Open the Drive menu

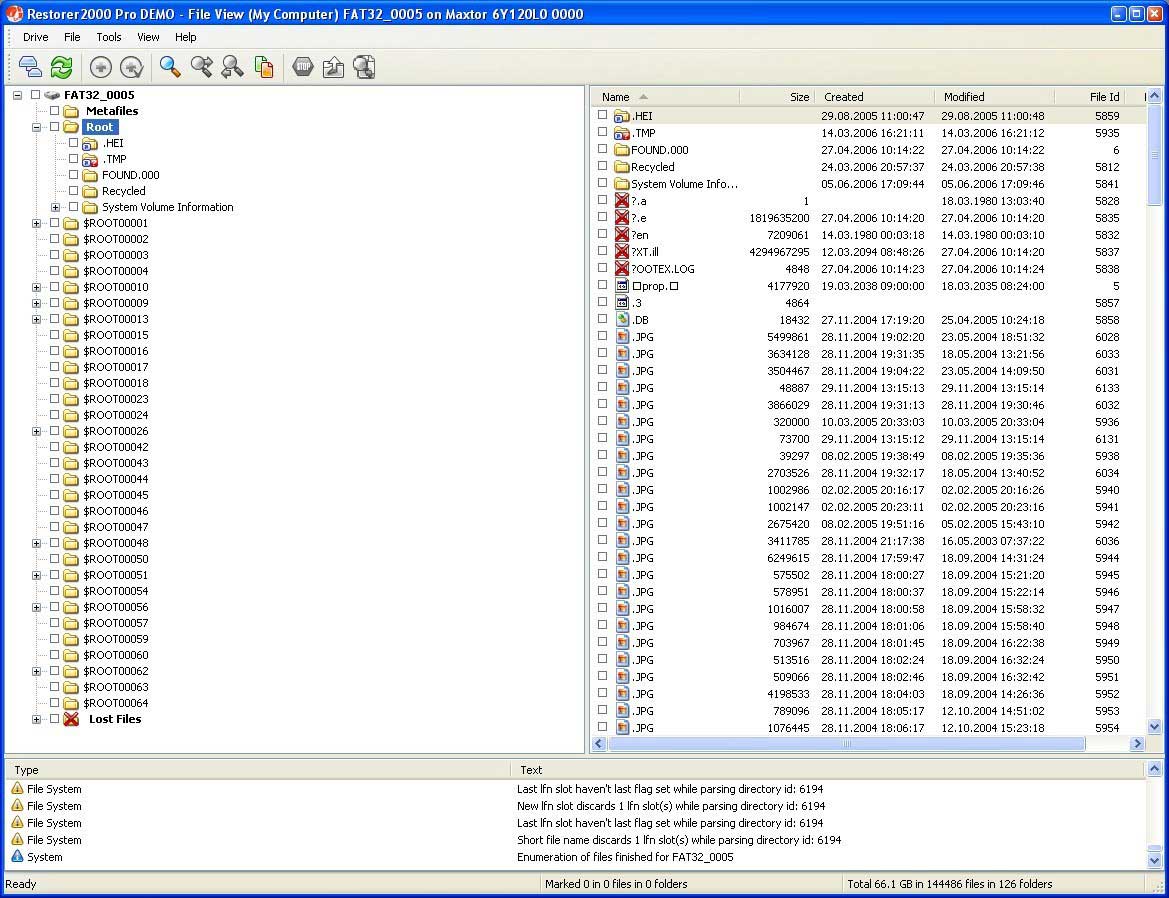(x=36, y=37)
